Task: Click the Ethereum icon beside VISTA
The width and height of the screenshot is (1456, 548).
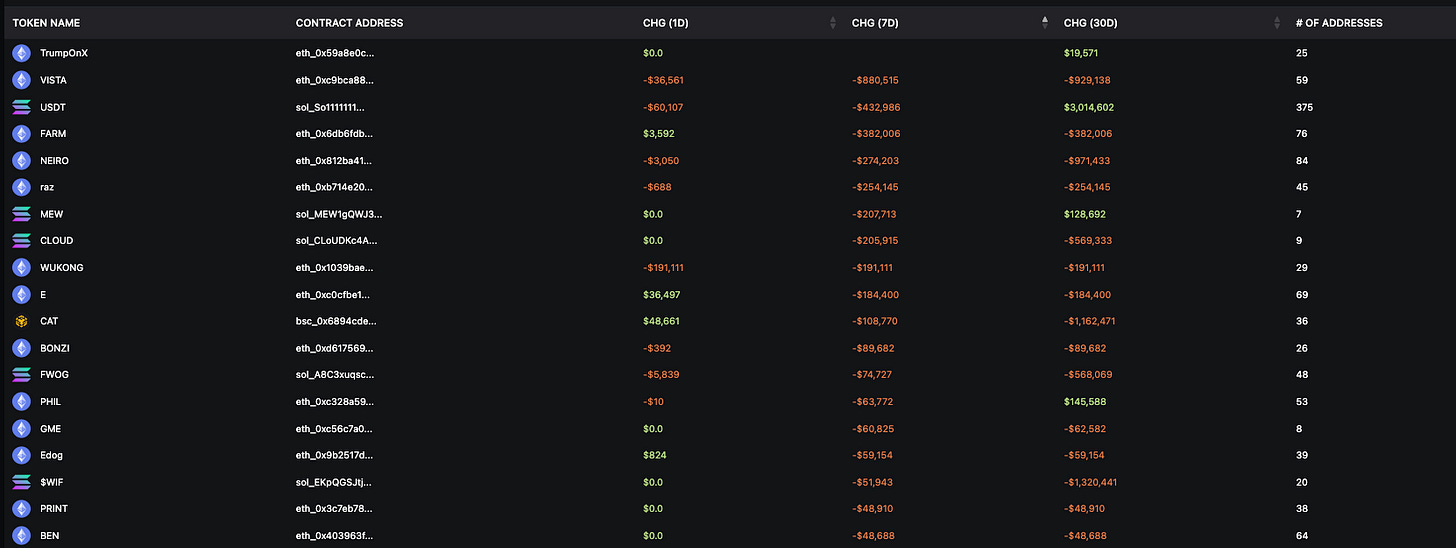Action: coord(21,80)
